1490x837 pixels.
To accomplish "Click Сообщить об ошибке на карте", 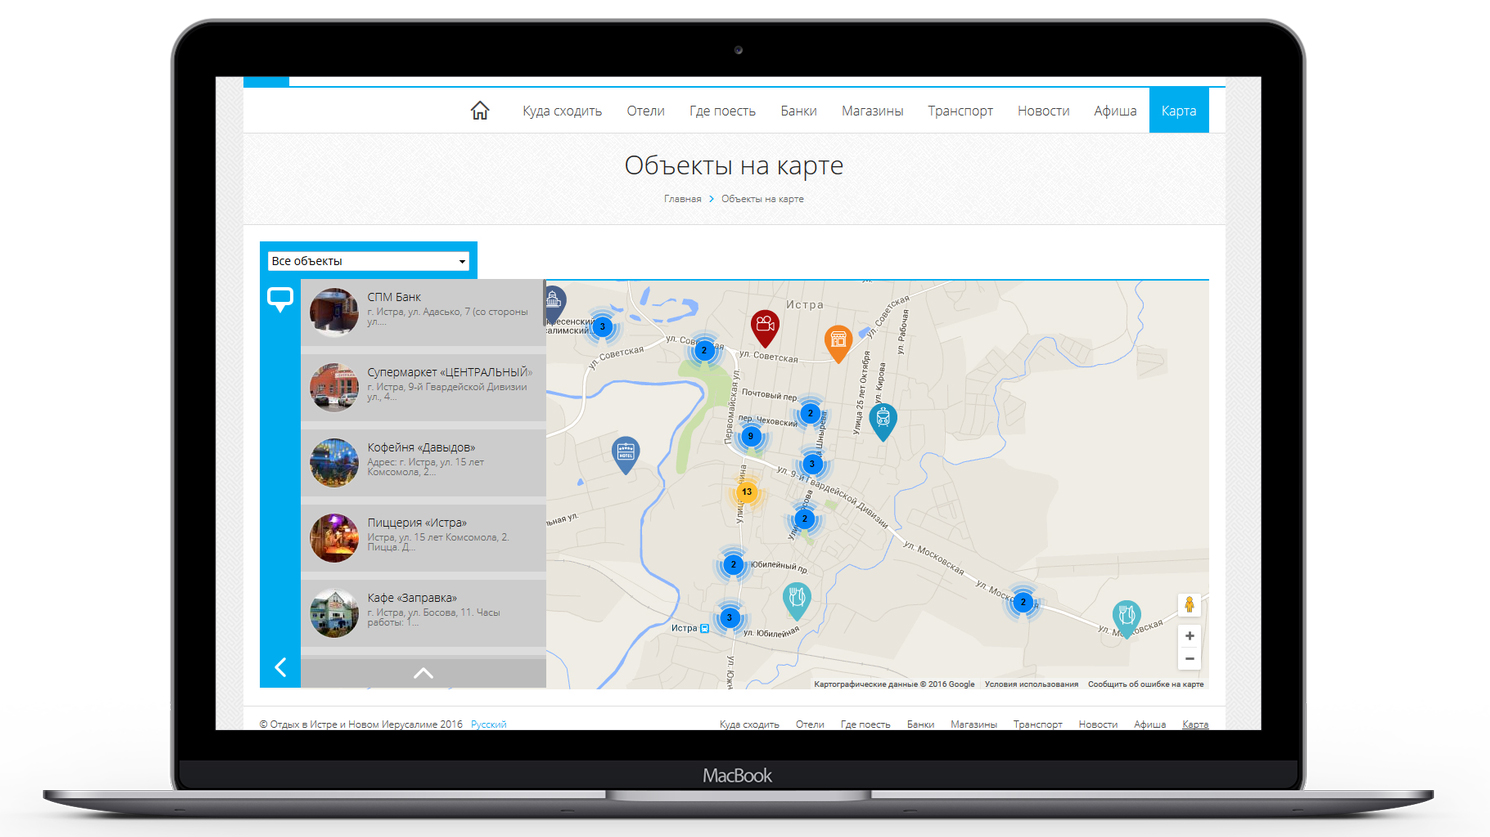I will (1146, 684).
